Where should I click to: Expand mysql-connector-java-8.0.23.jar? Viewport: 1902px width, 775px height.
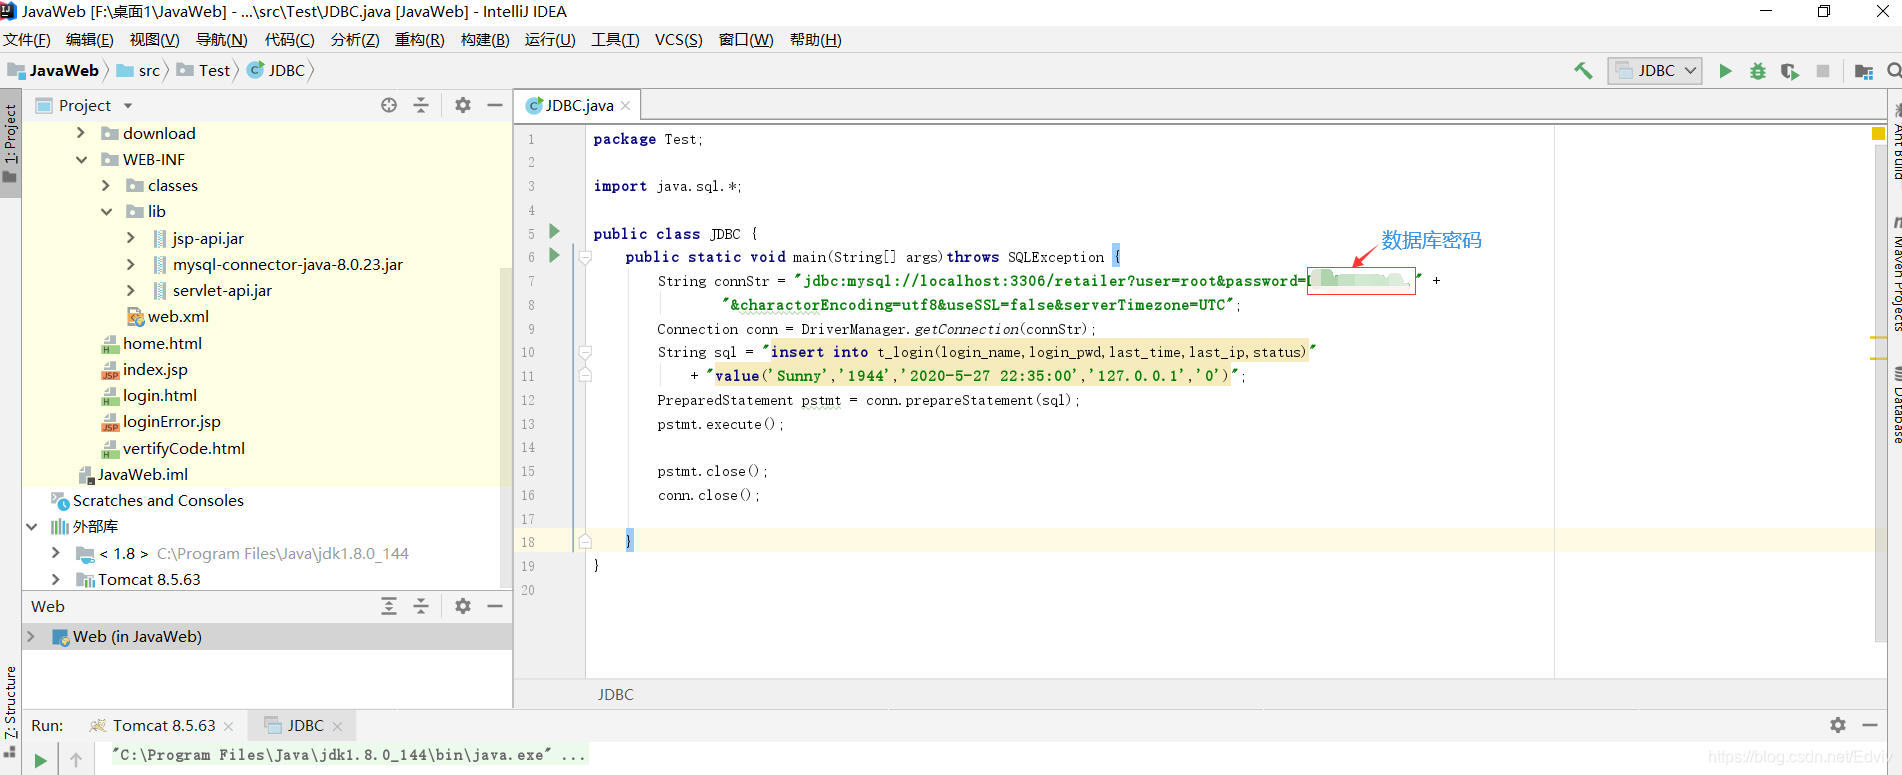pos(131,264)
